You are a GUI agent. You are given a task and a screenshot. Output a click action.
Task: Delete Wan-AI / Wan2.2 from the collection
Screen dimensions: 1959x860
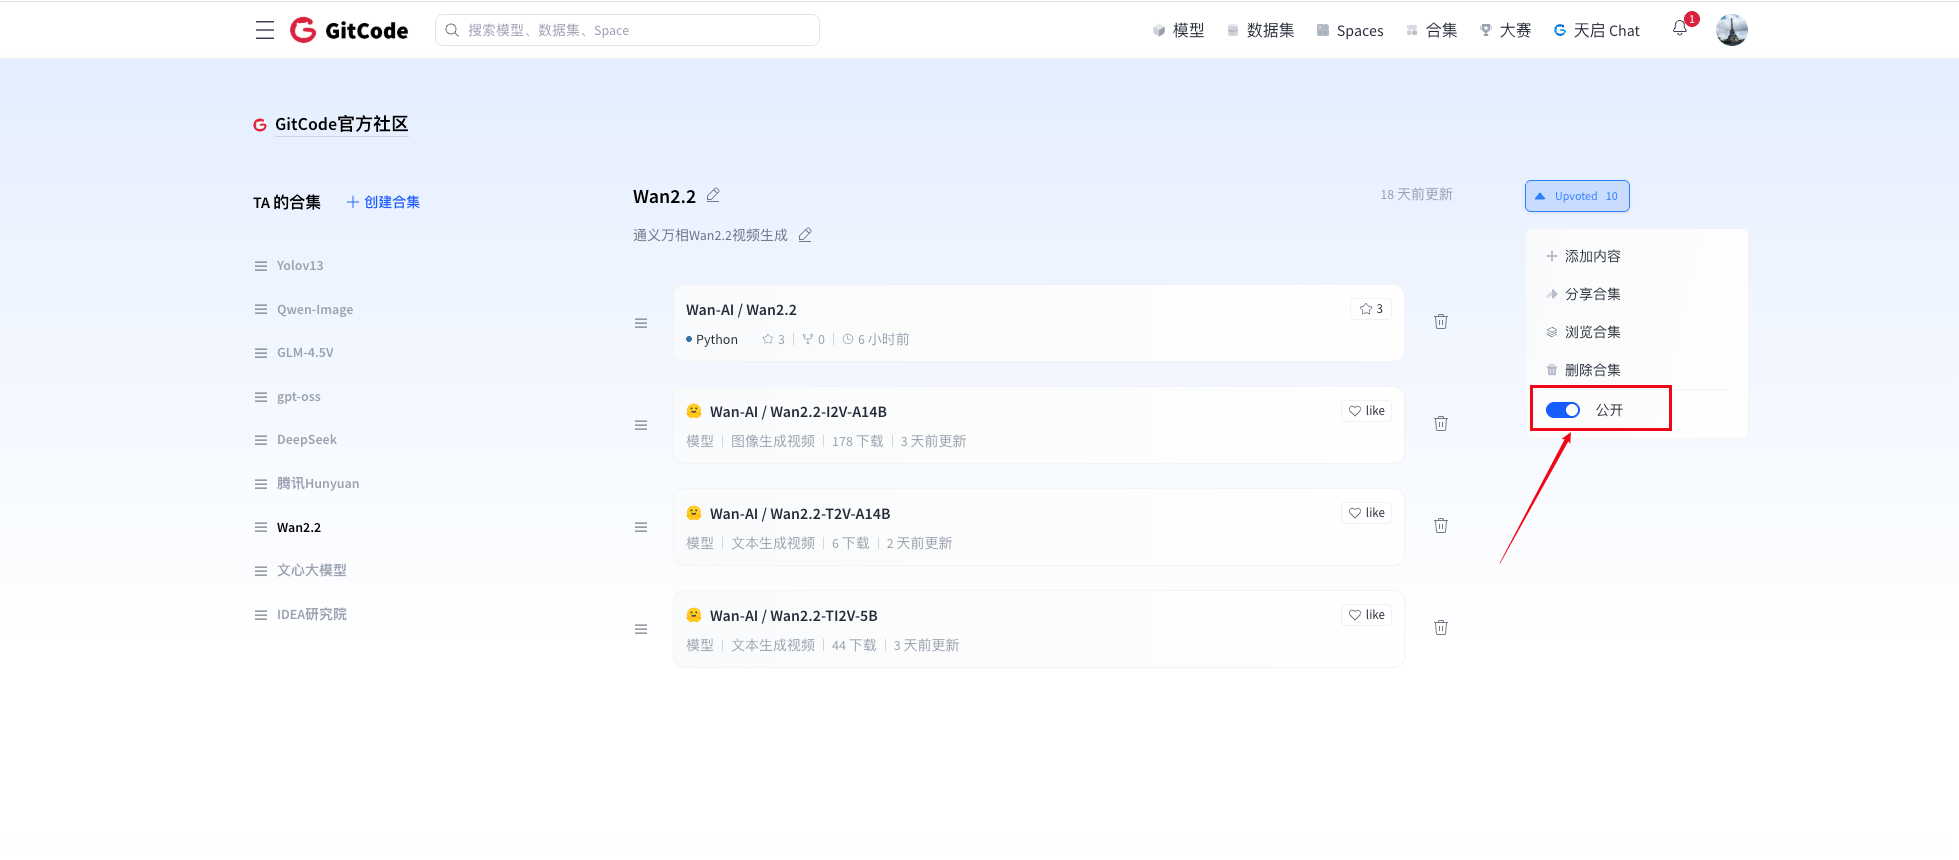tap(1441, 321)
